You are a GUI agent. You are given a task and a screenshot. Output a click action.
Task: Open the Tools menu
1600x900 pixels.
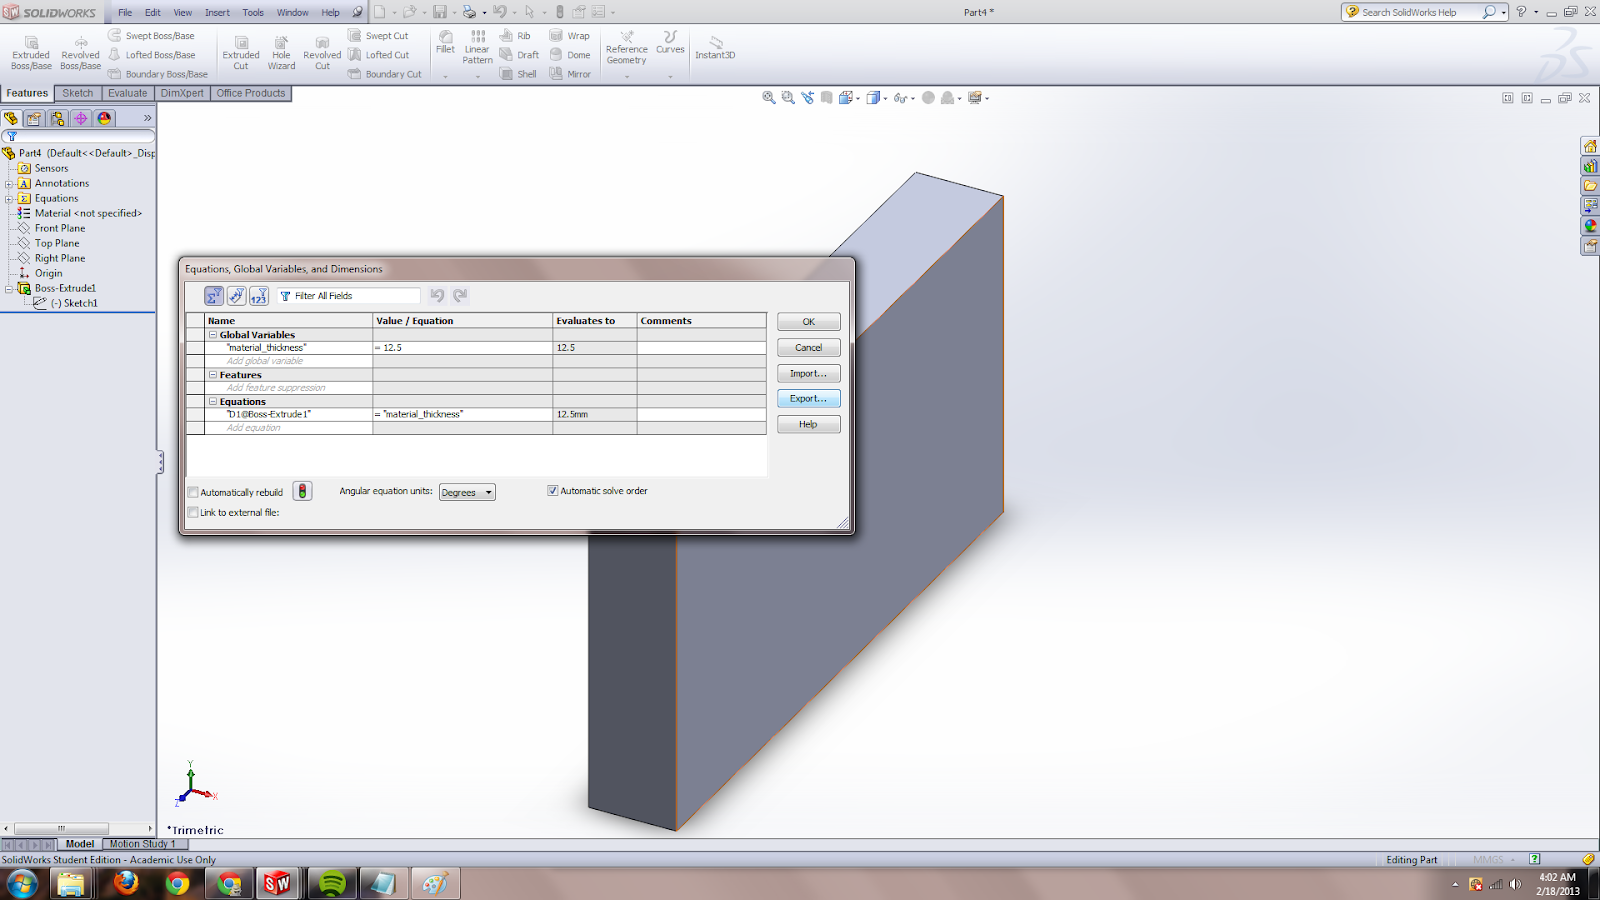pyautogui.click(x=253, y=13)
